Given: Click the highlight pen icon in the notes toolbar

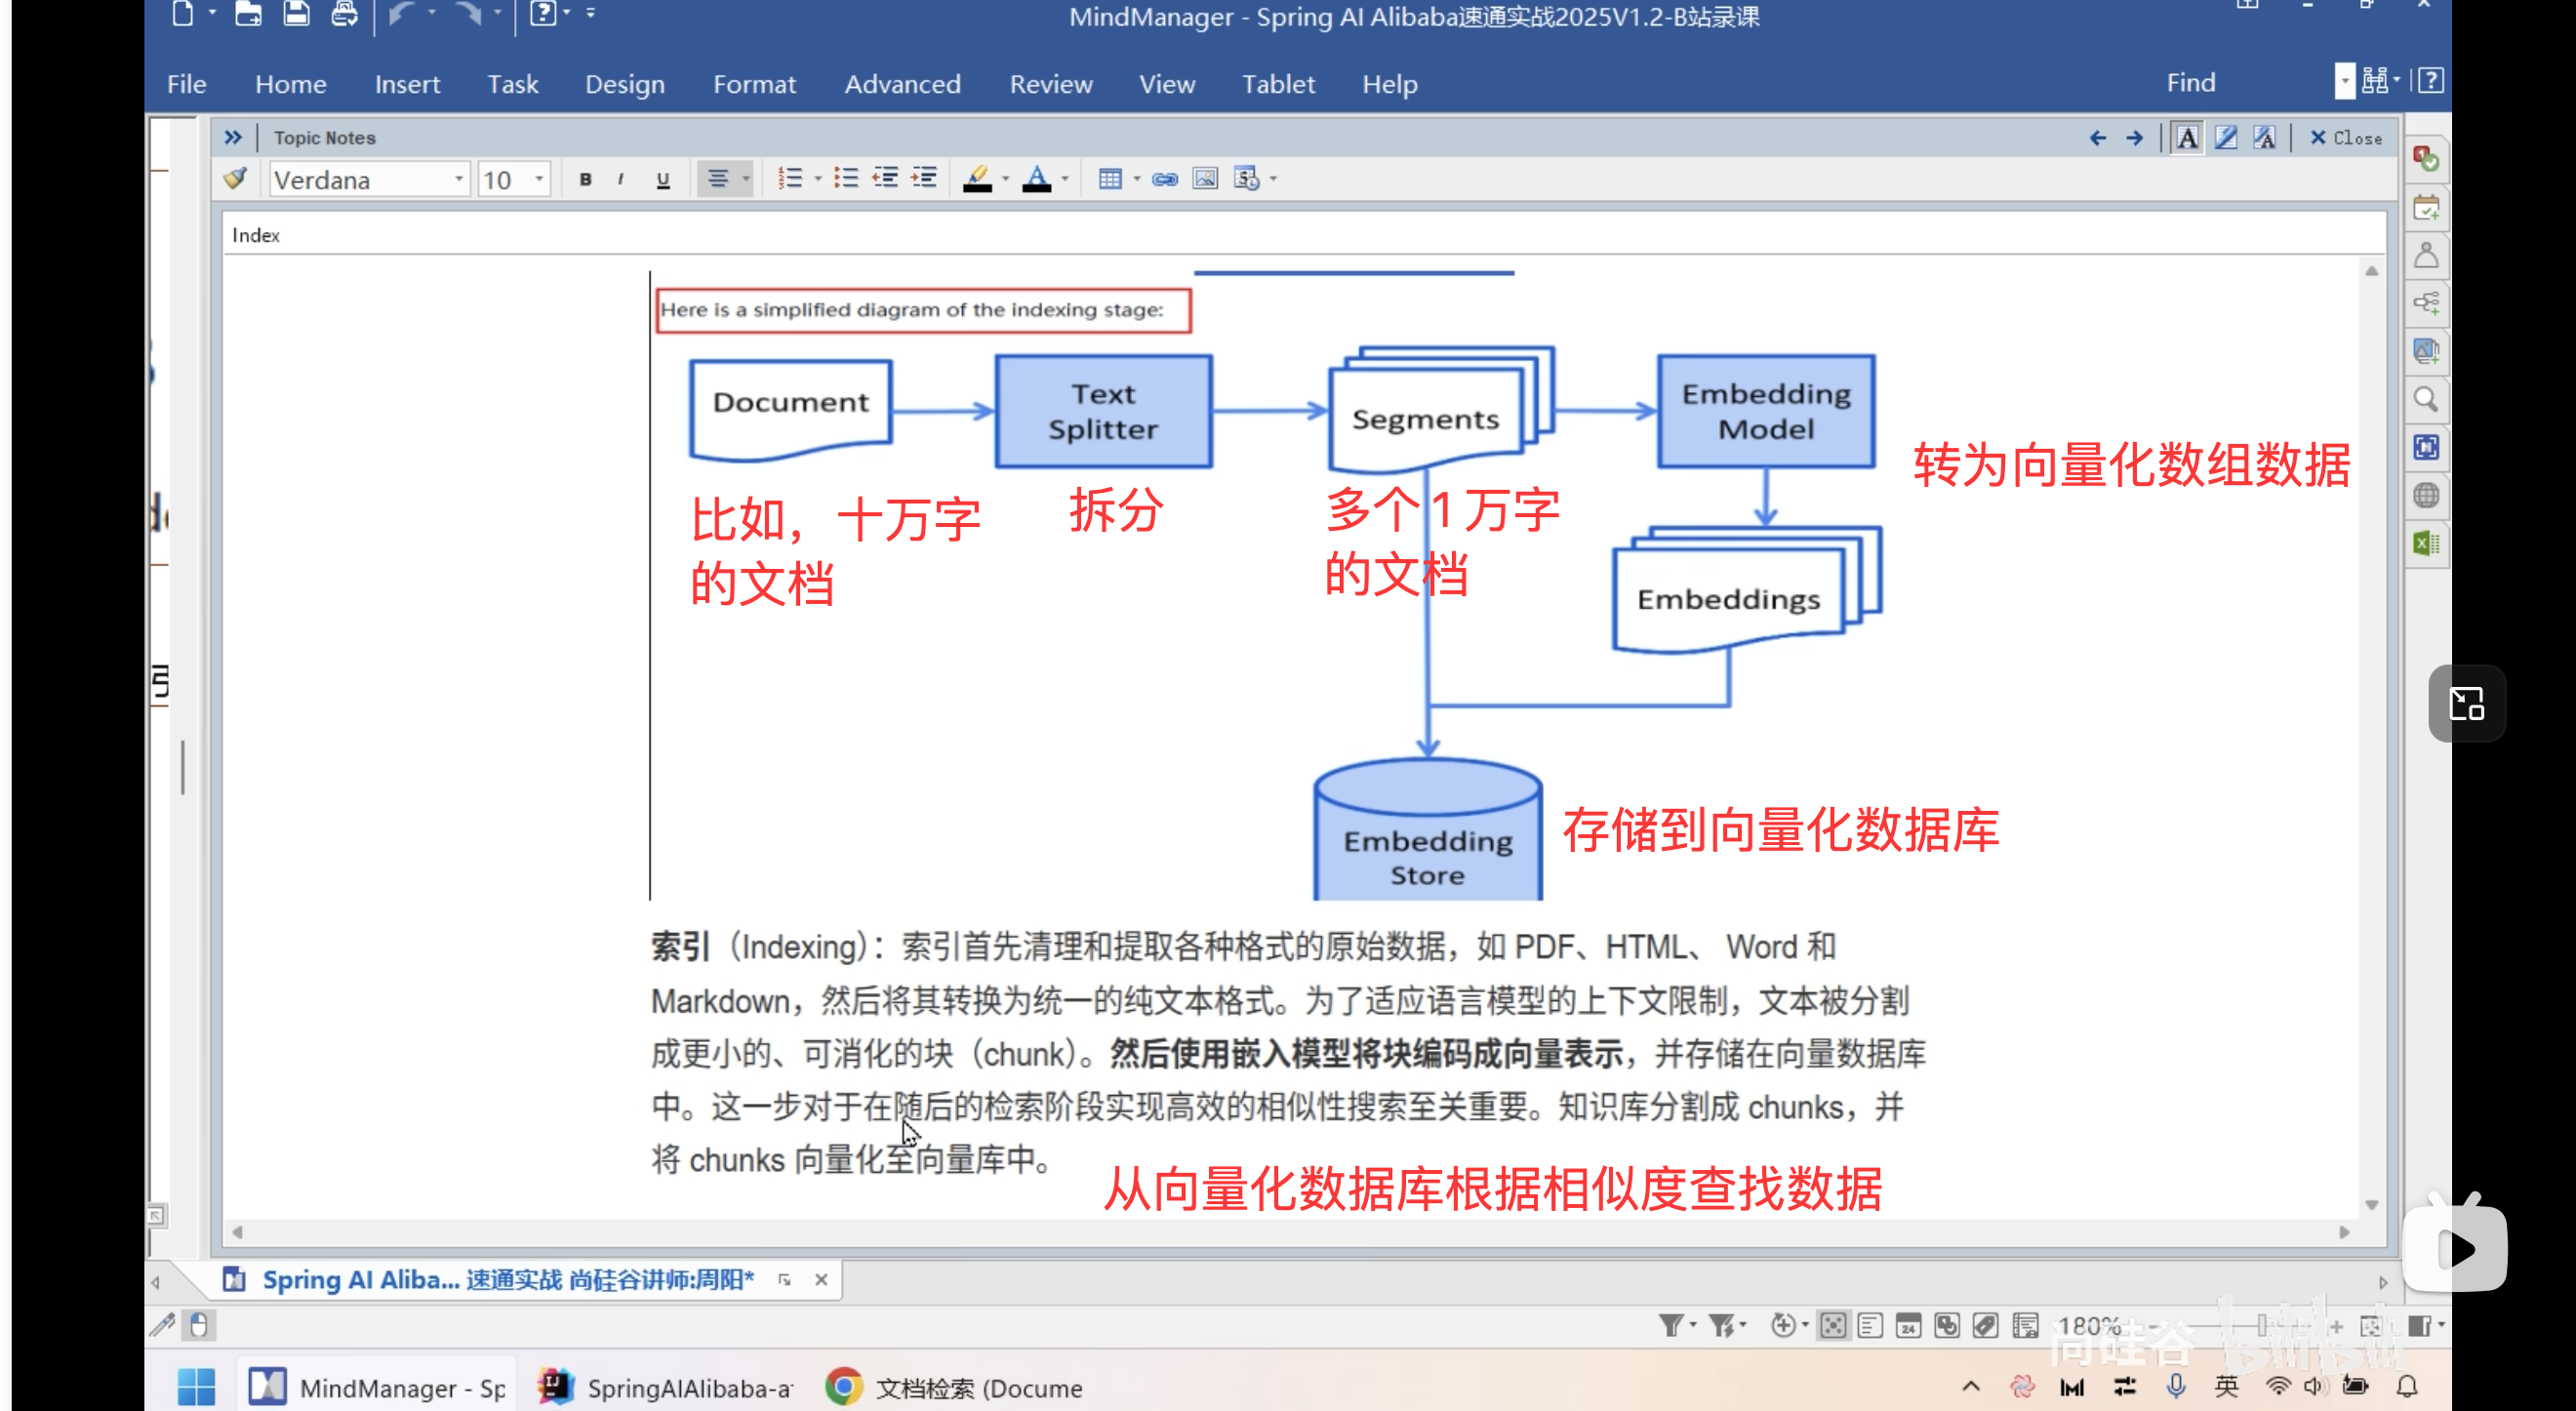Looking at the screenshot, I should [x=978, y=178].
